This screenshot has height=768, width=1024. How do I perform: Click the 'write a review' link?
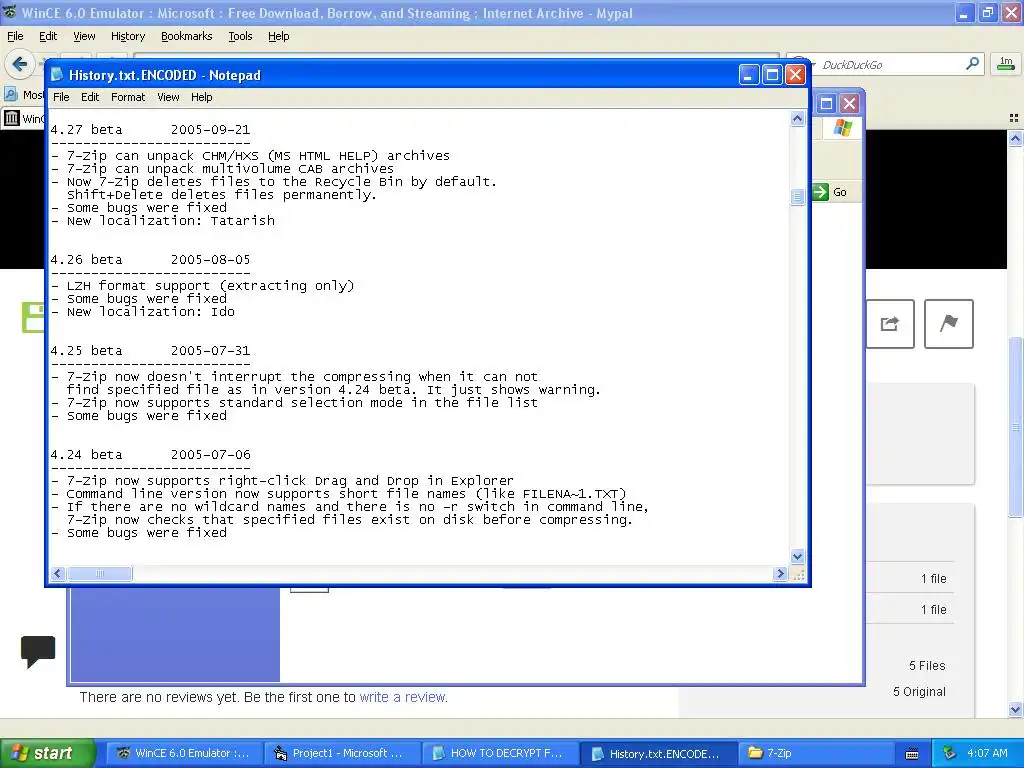(403, 697)
